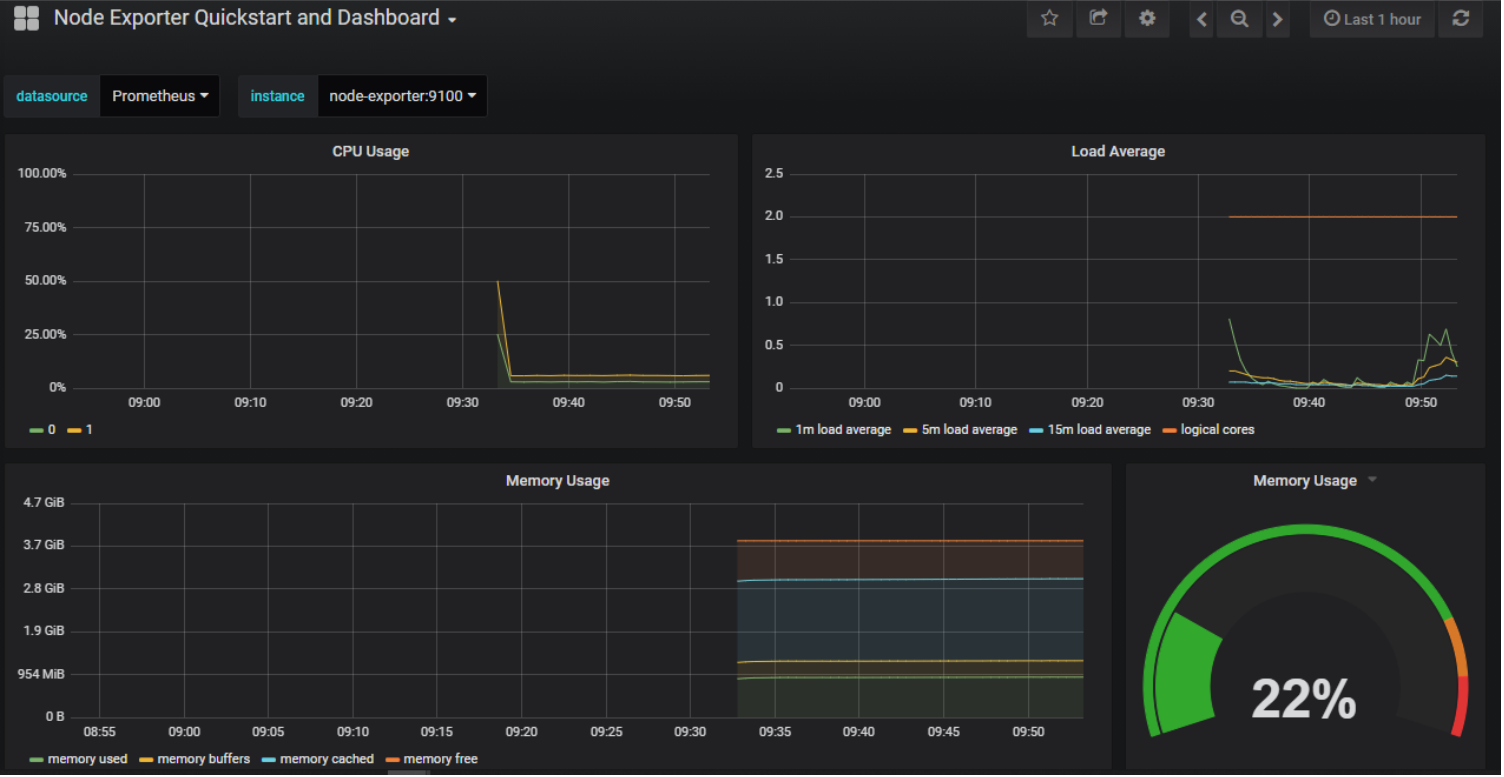Shift time range forward arrow
The height and width of the screenshot is (777, 1504).
tap(1277, 19)
